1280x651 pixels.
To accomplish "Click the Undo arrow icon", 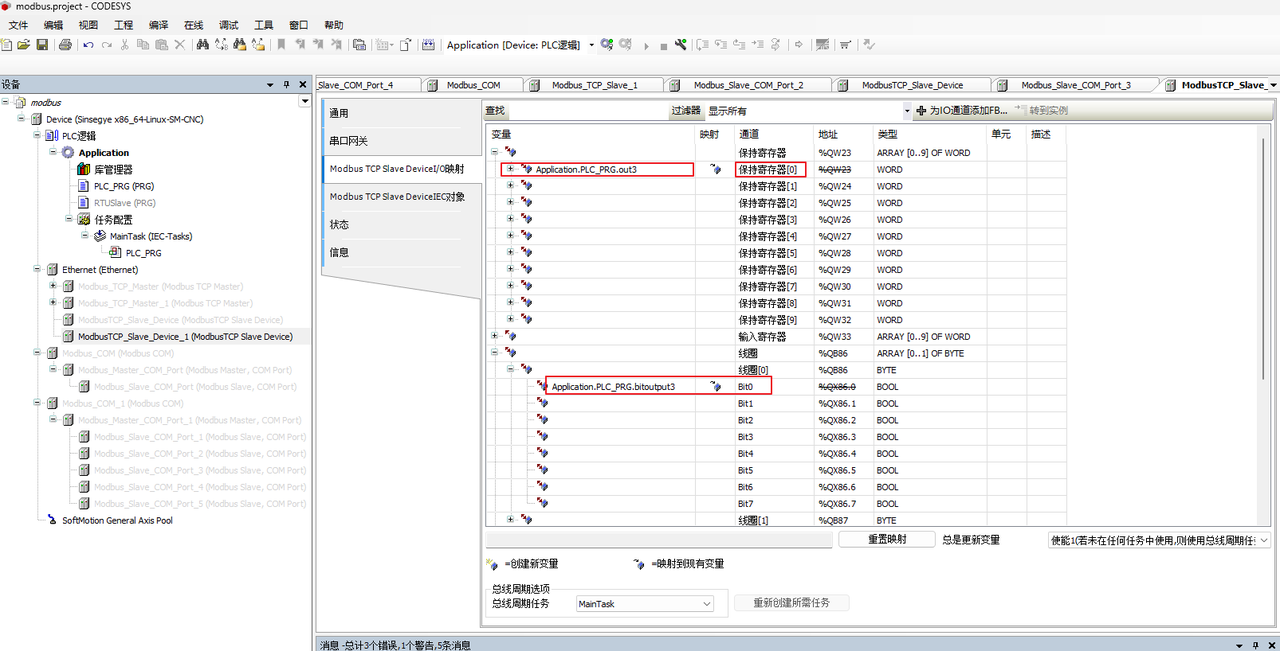I will [x=89, y=45].
